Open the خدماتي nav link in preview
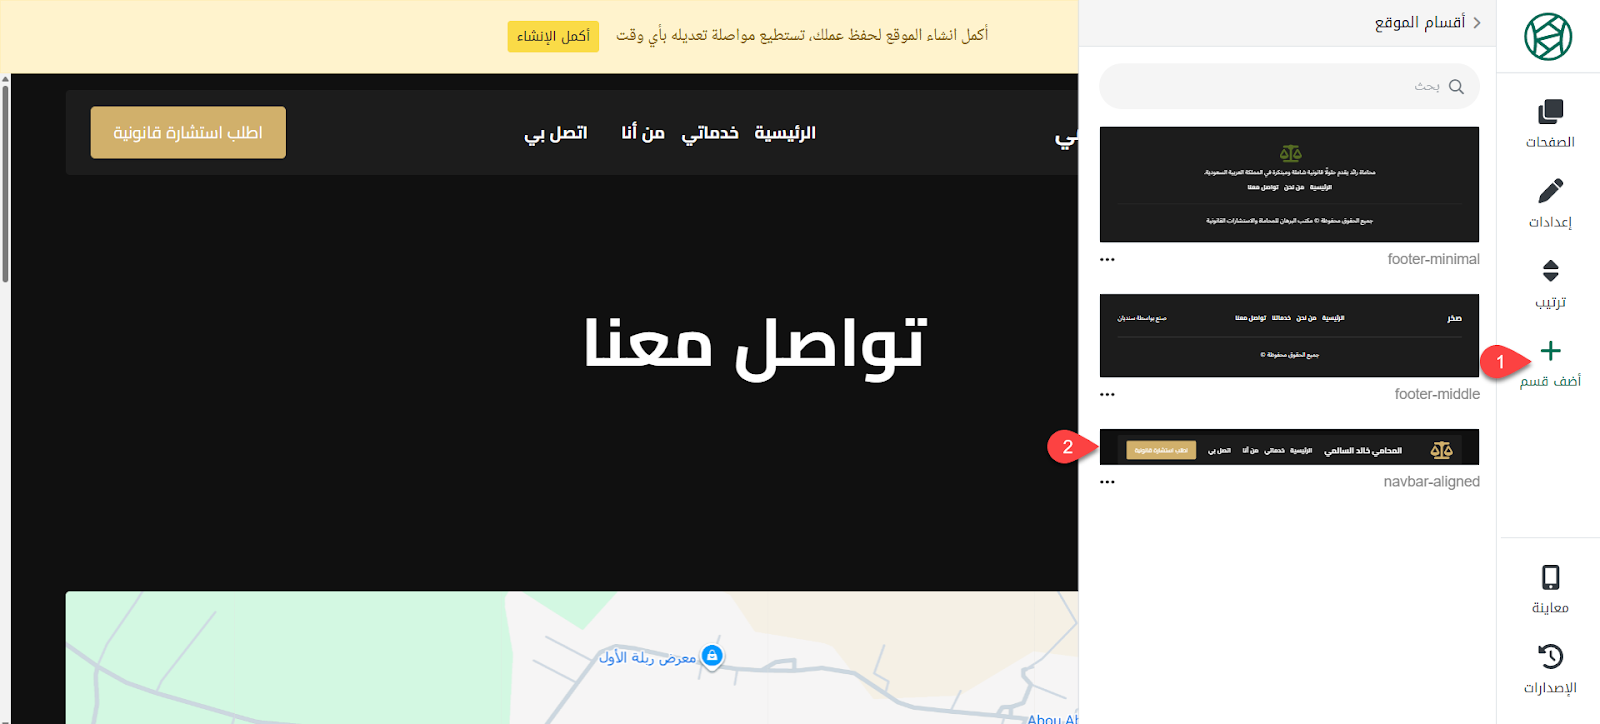This screenshot has height=724, width=1600. [x=710, y=133]
